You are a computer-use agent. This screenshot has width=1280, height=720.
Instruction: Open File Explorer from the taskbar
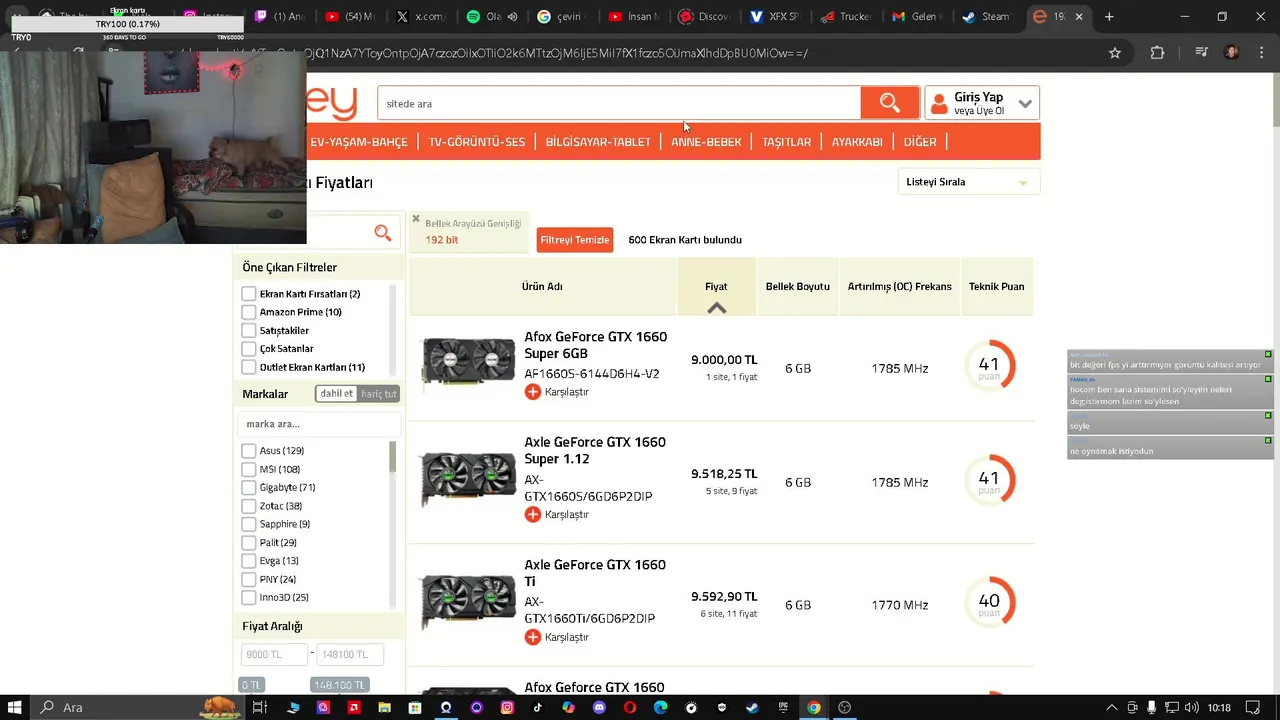[384, 707]
